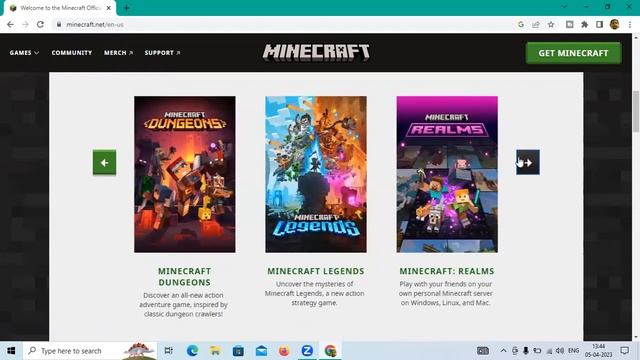Reload the Minecraft page

(40, 24)
